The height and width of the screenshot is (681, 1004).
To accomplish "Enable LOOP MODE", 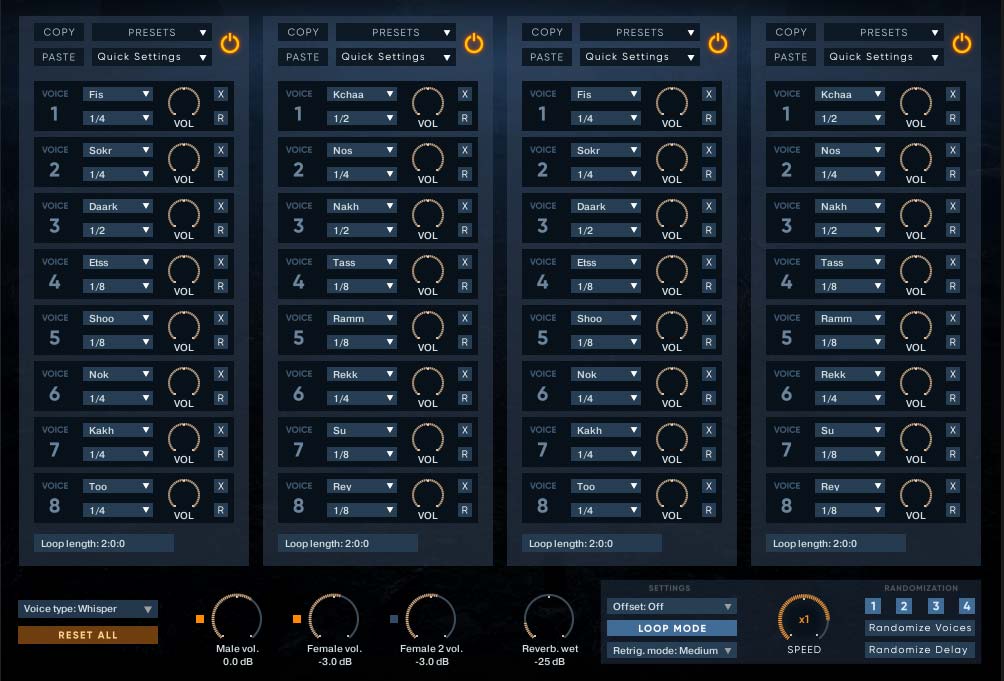I will (x=671, y=628).
